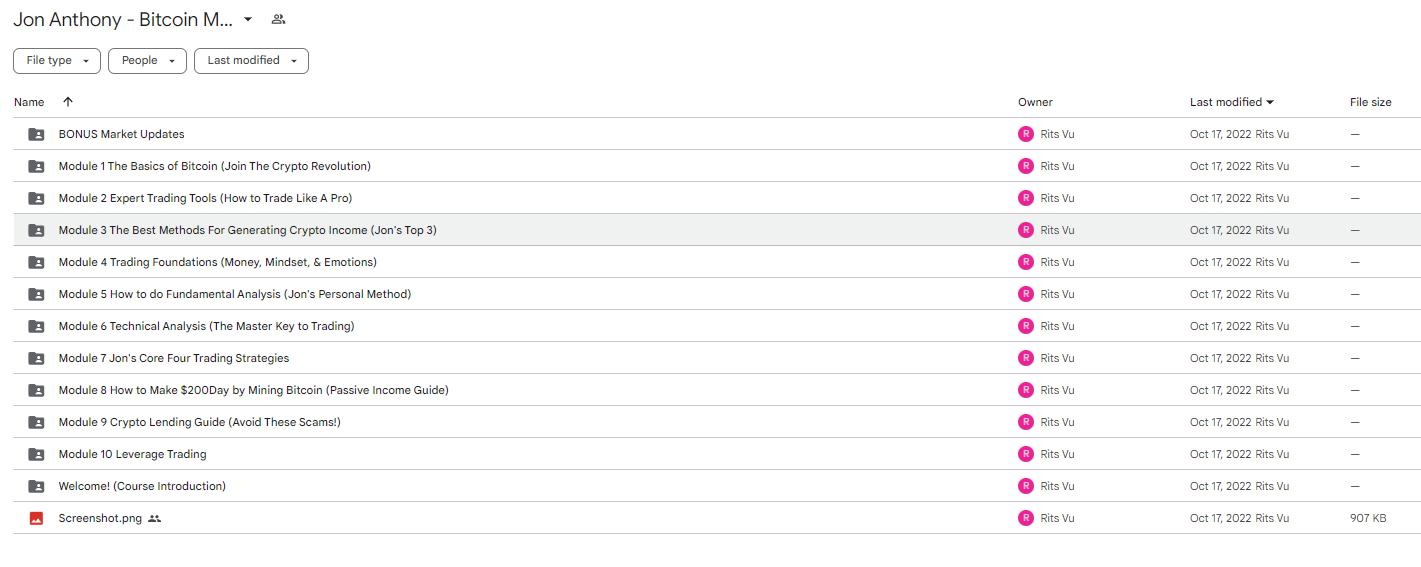Image resolution: width=1421 pixels, height=567 pixels.
Task: Click the shared icon next to Screenshot.png
Action: coord(154,518)
